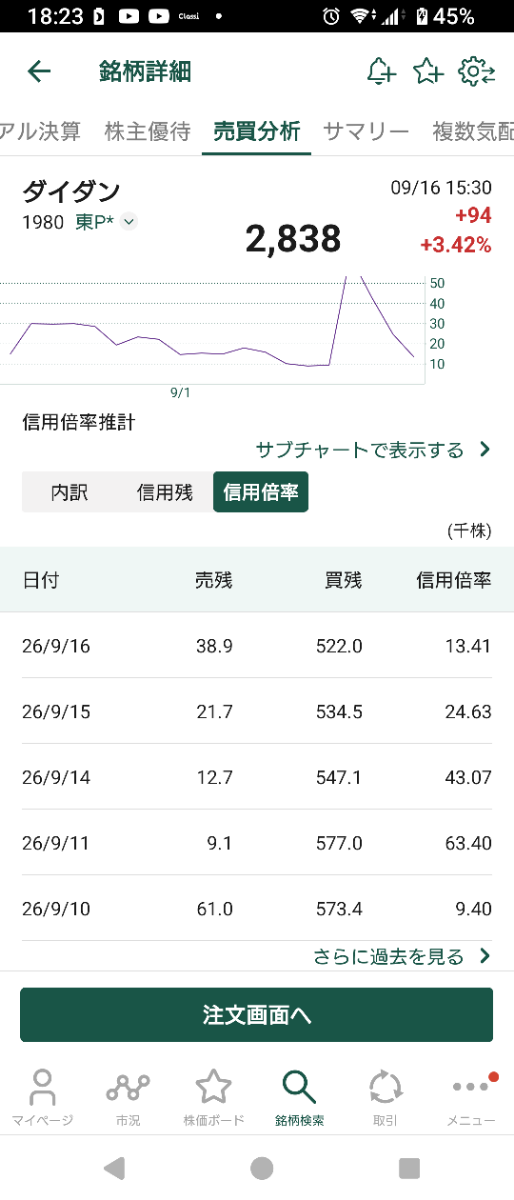514x1200 pixels.
Task: Tap Android home circle button
Action: [262, 1168]
